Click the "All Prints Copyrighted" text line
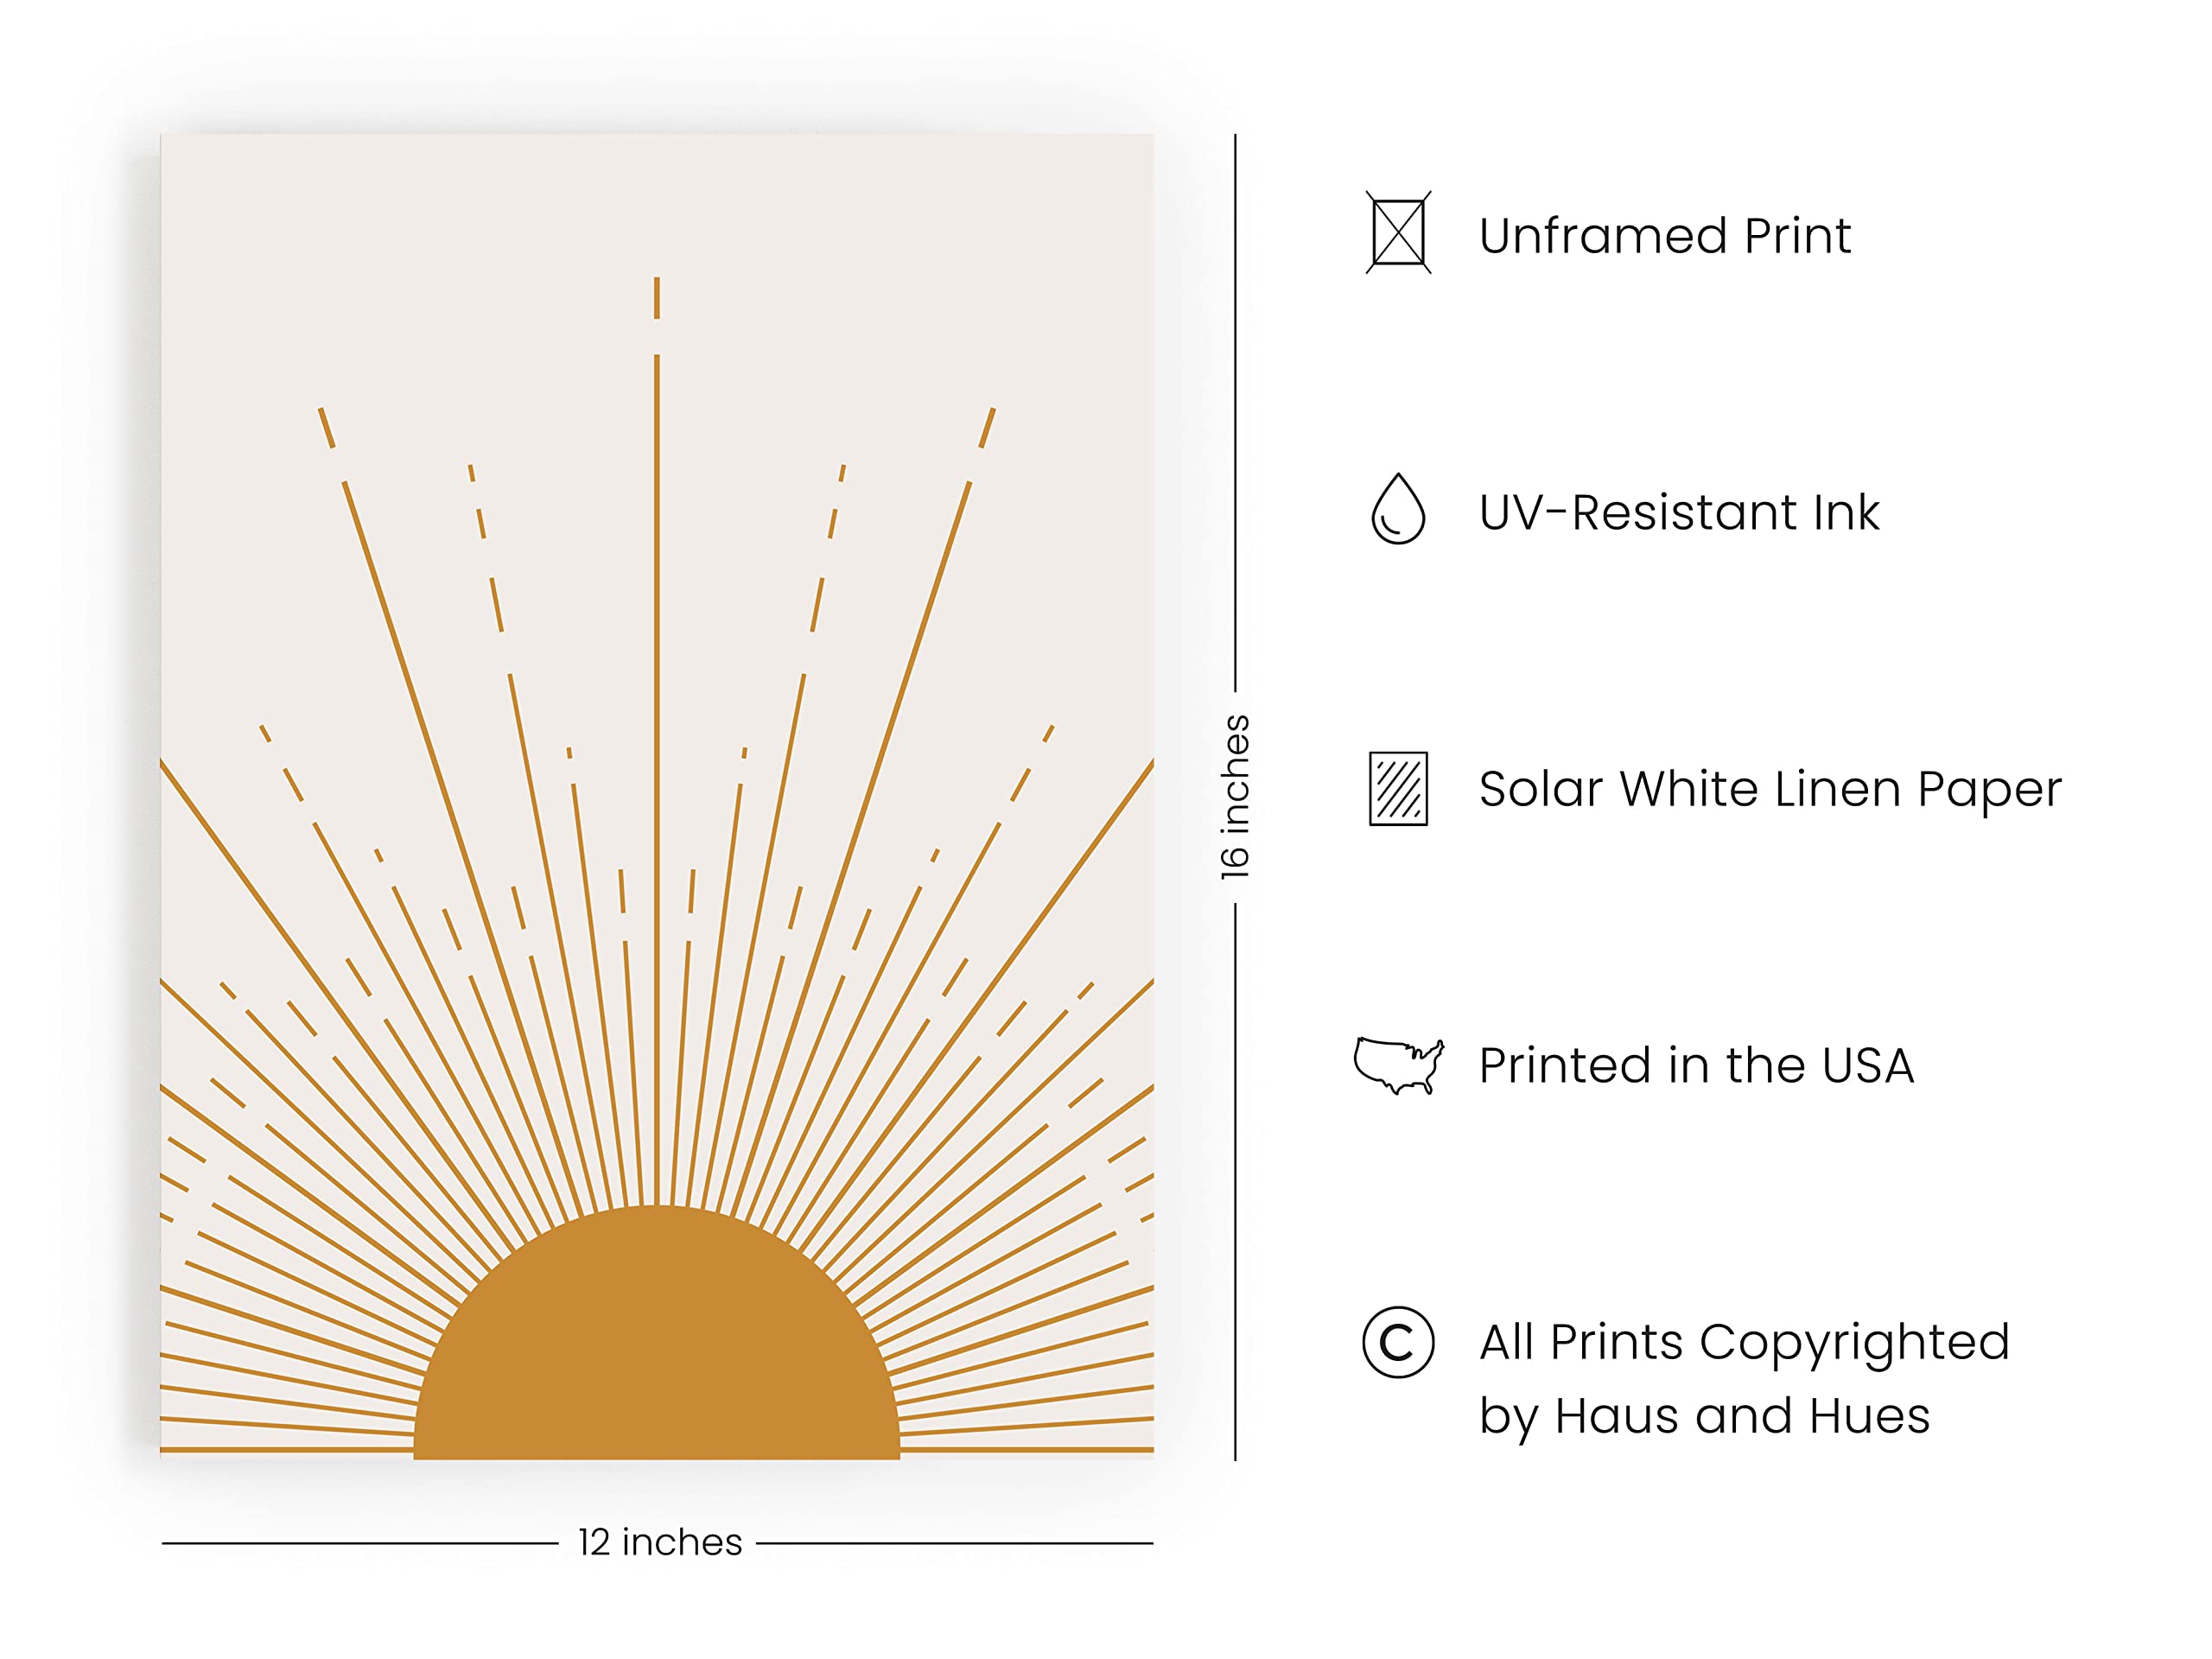Screen dimensions: 2212x1659 tap(1744, 1342)
